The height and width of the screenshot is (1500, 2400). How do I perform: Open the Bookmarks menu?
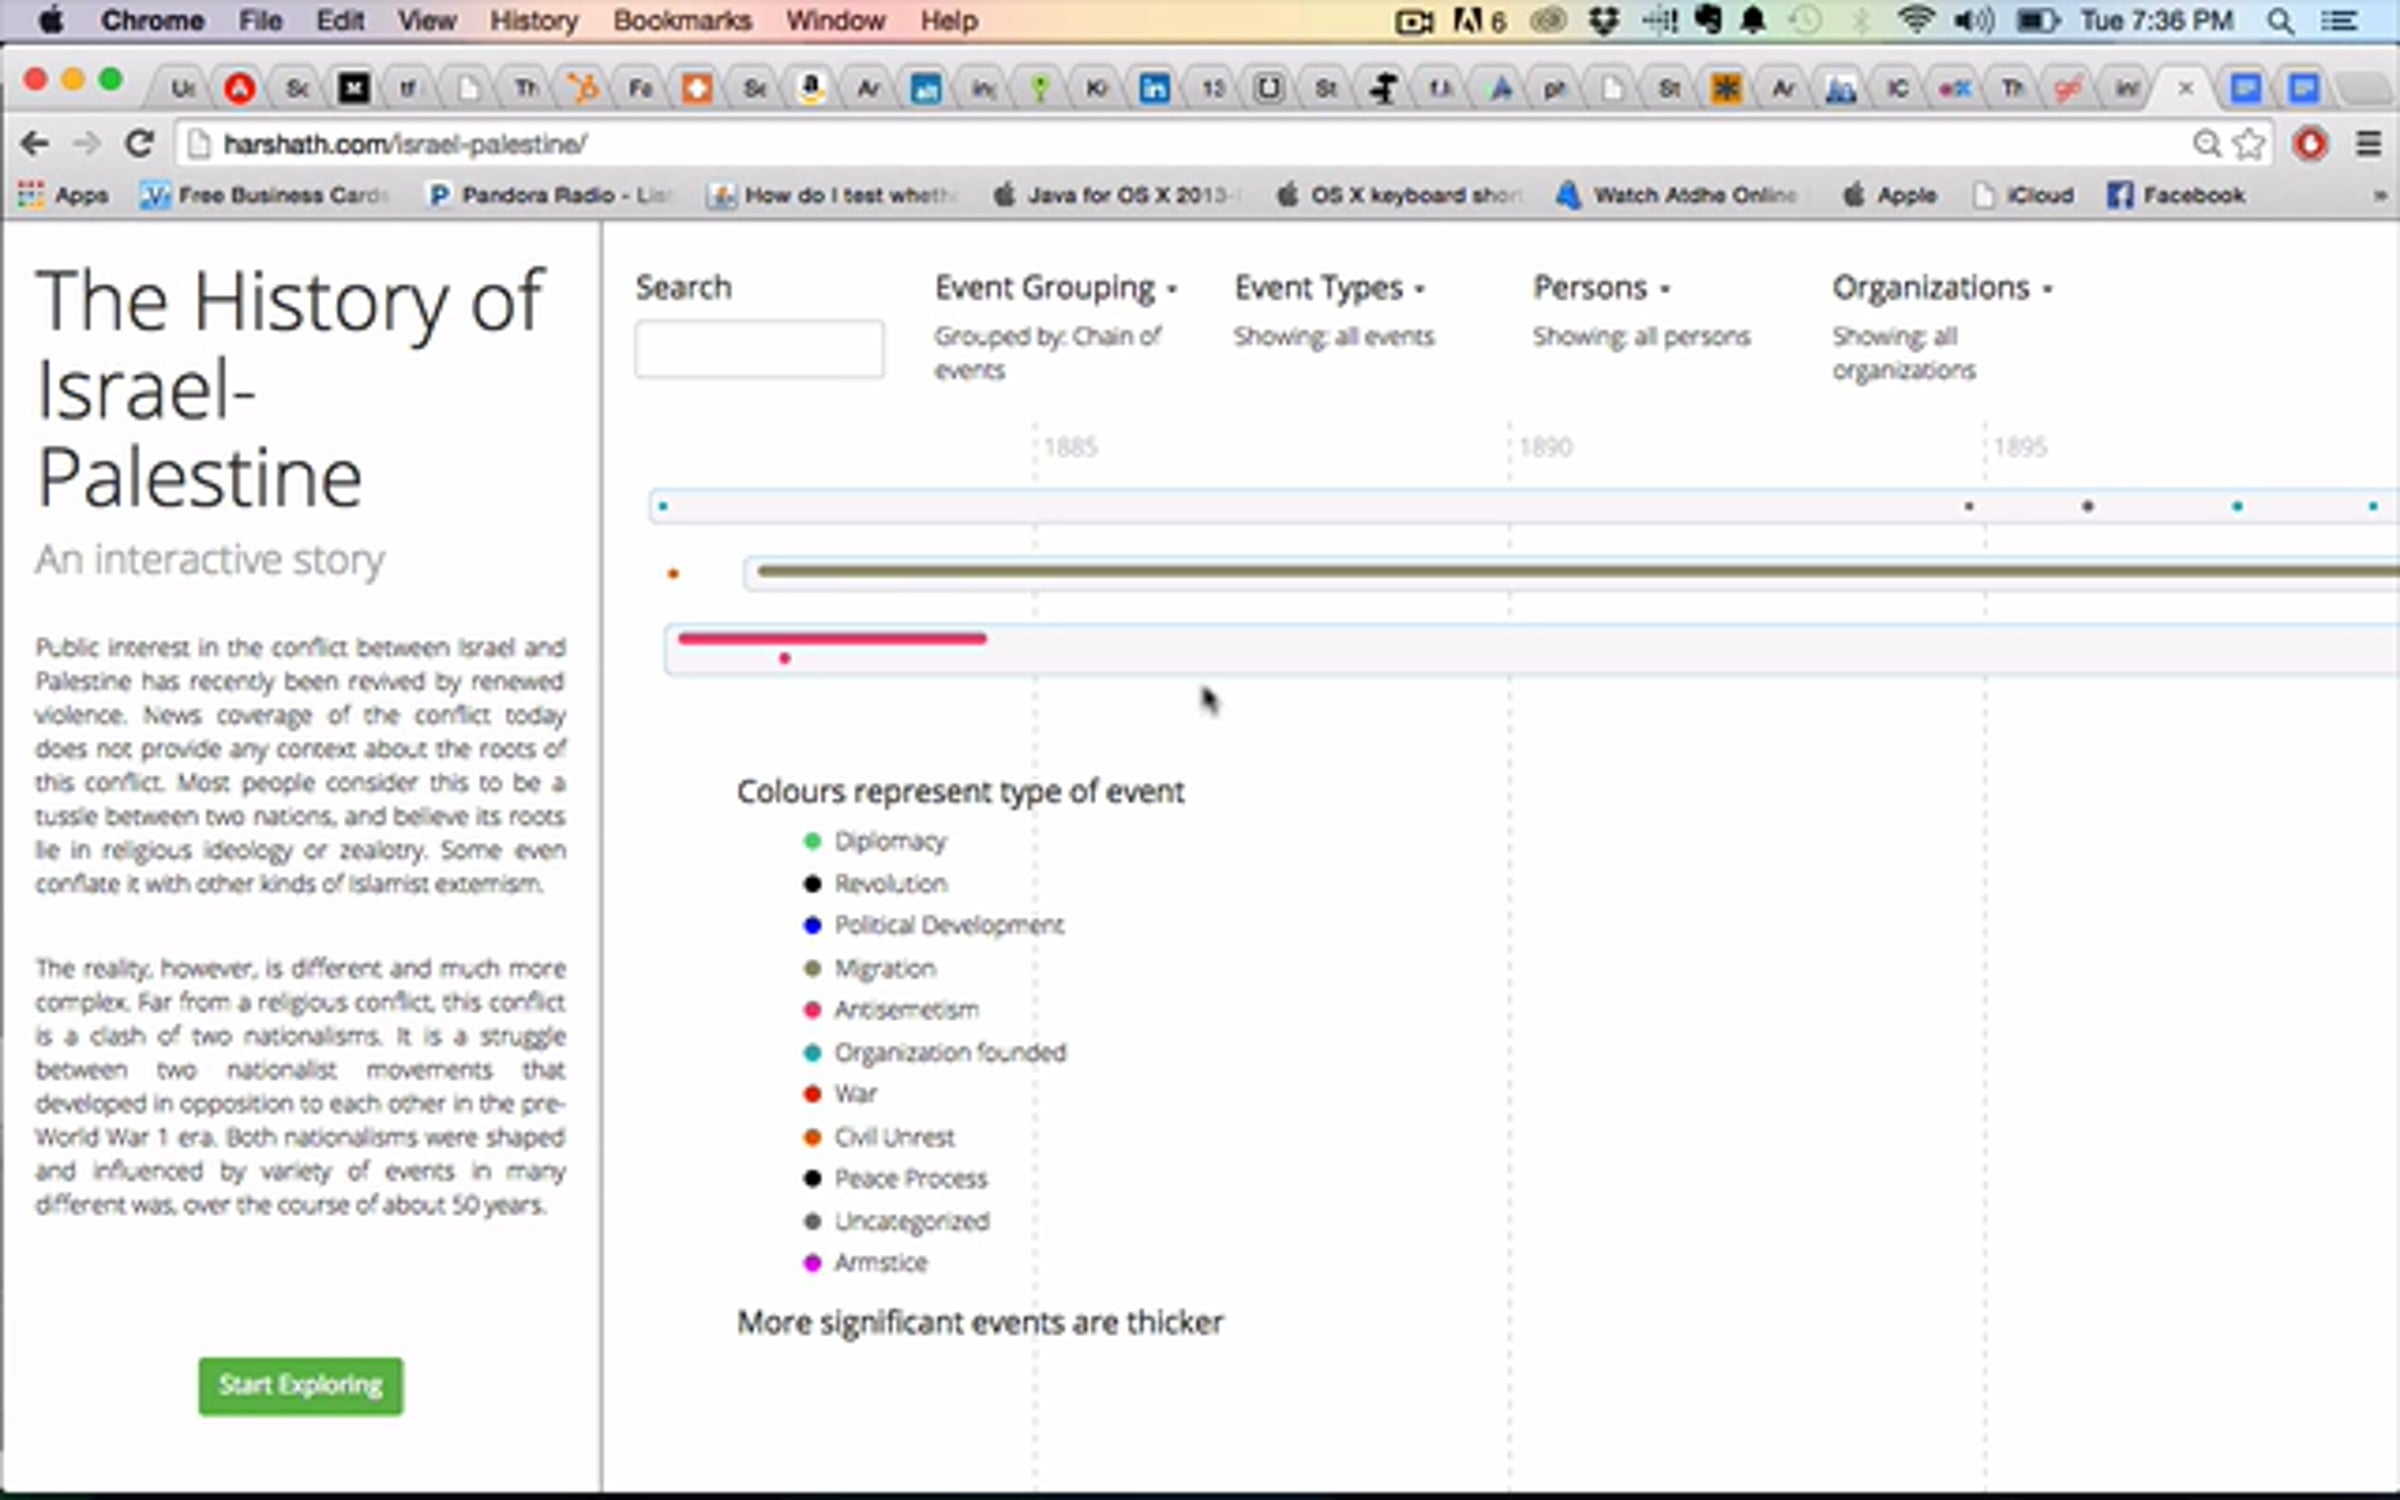(x=682, y=21)
